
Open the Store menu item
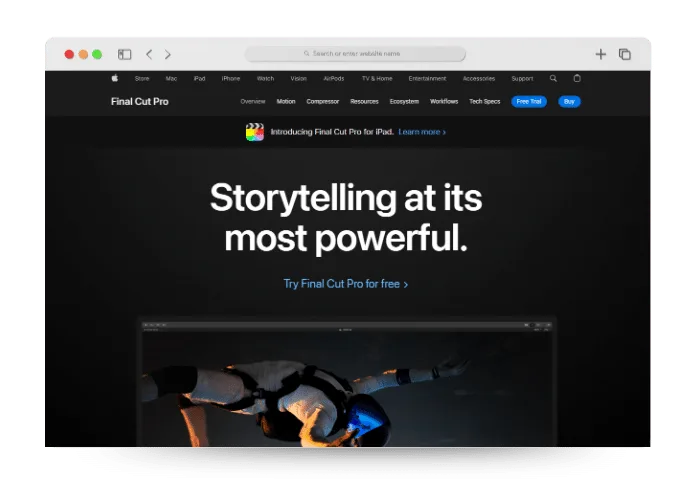pos(142,79)
